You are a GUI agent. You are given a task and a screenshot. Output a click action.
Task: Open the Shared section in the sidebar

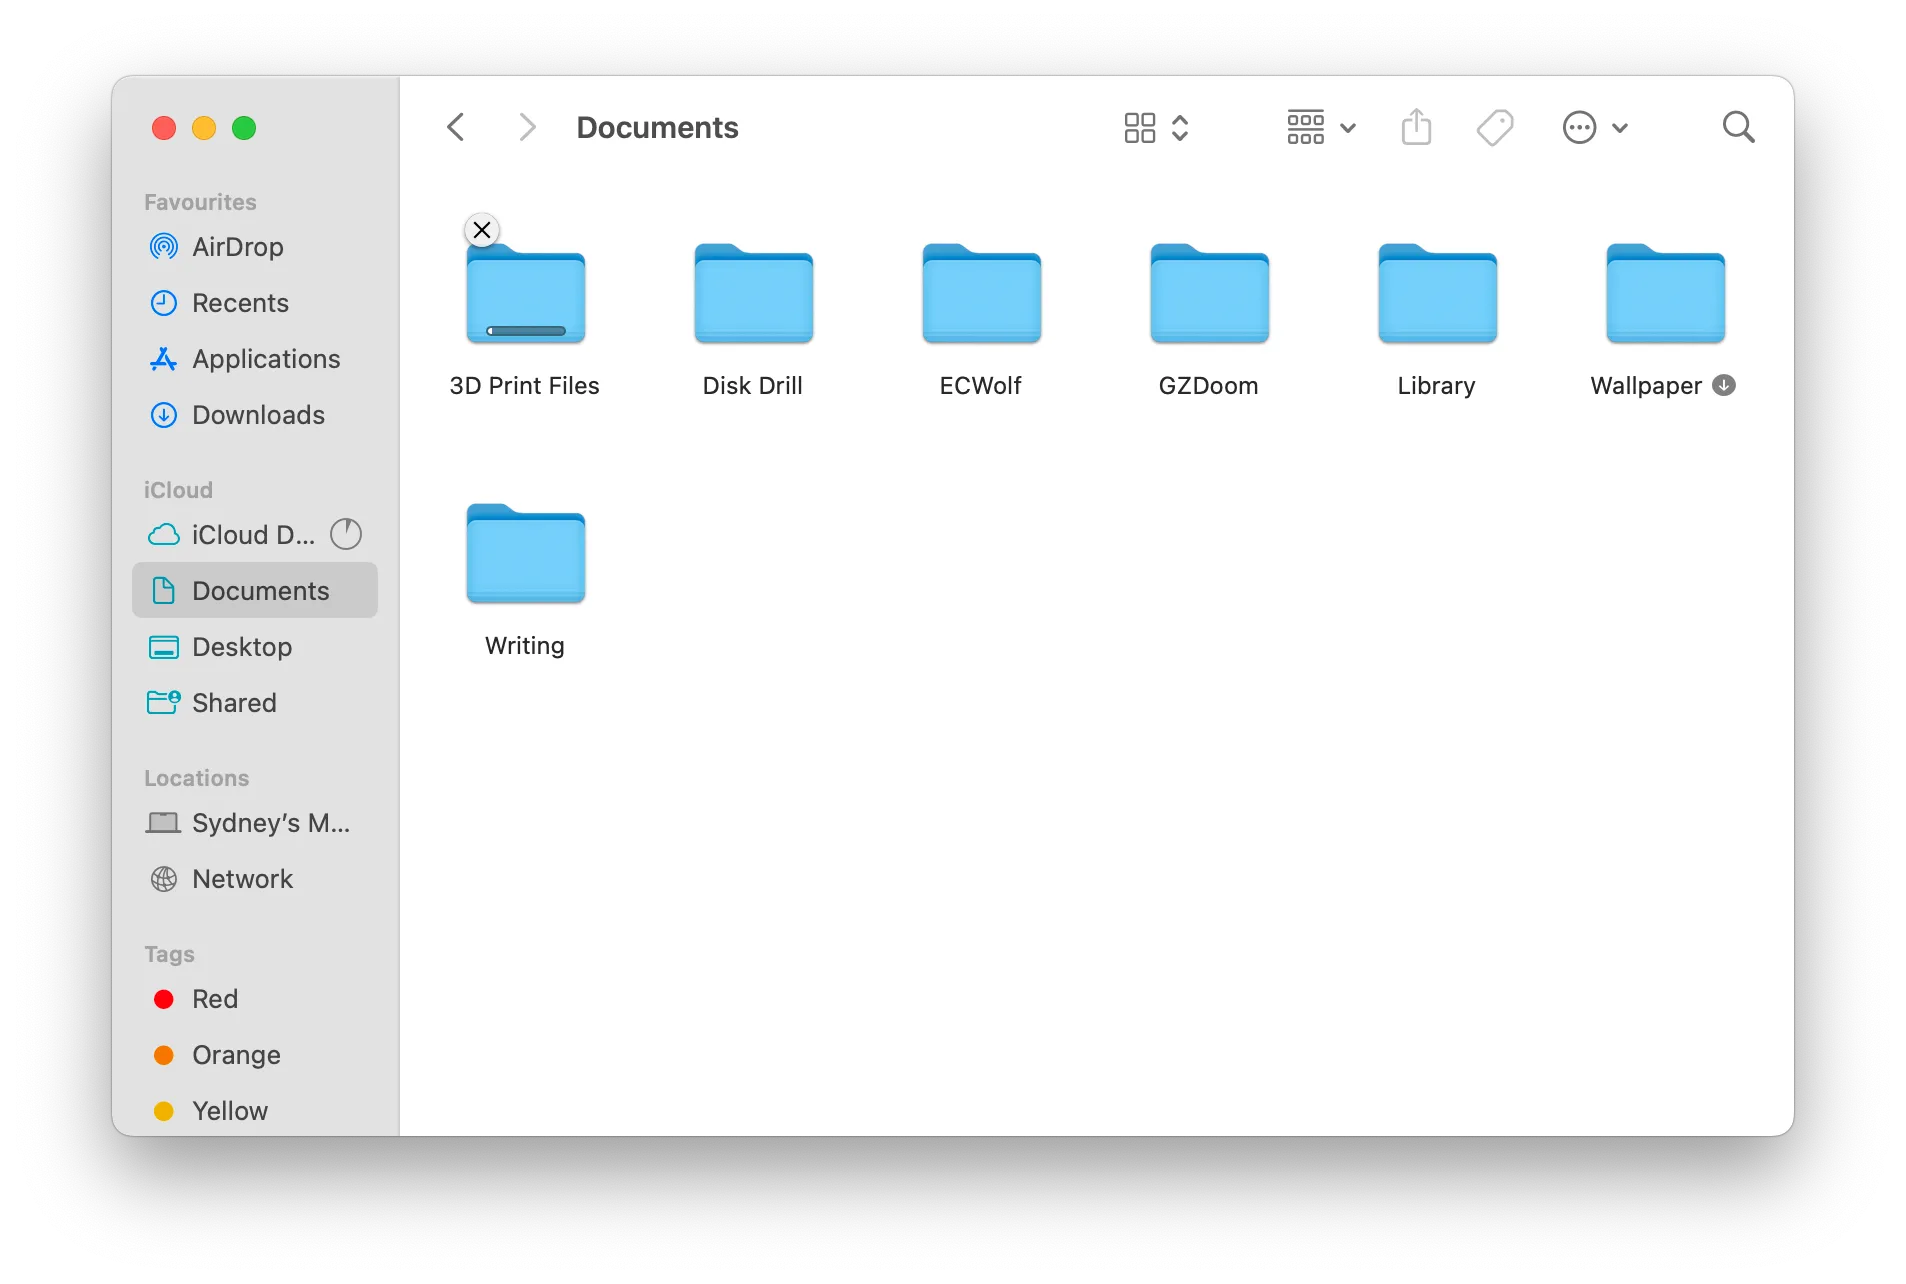(x=234, y=703)
